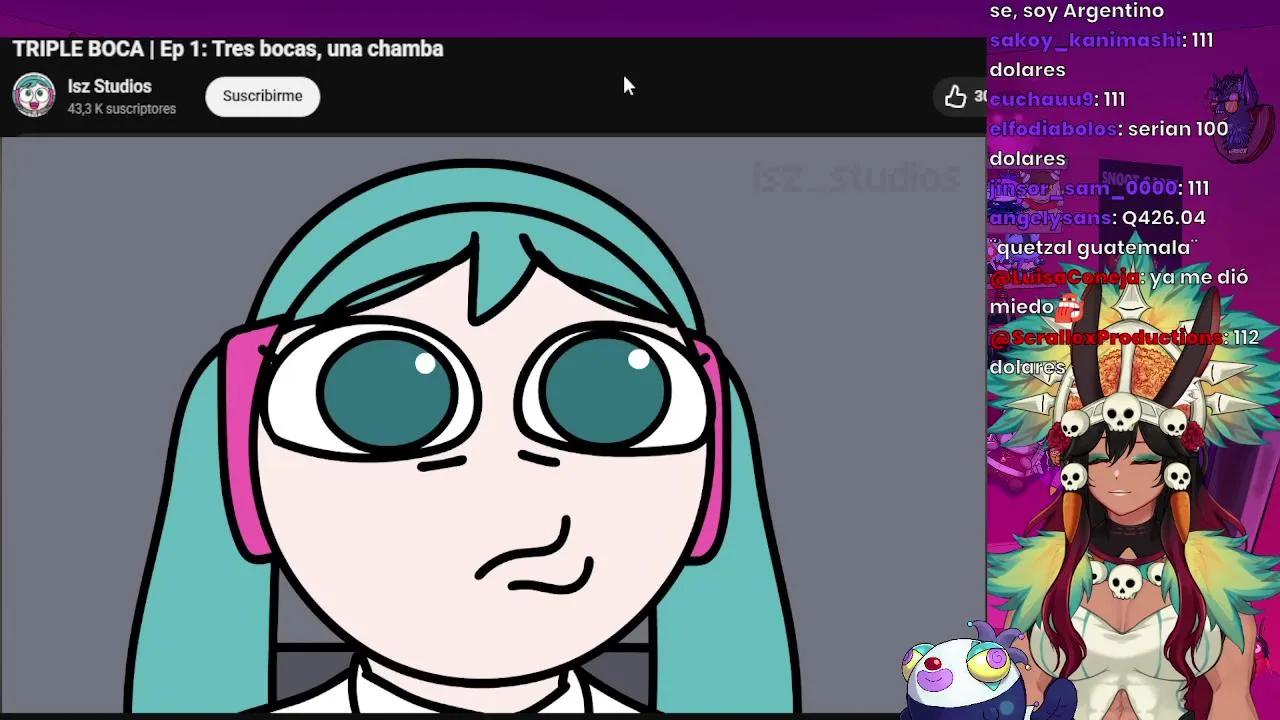Open the Isz Studios channel name link
Viewport: 1280px width, 720px height.
click(109, 87)
